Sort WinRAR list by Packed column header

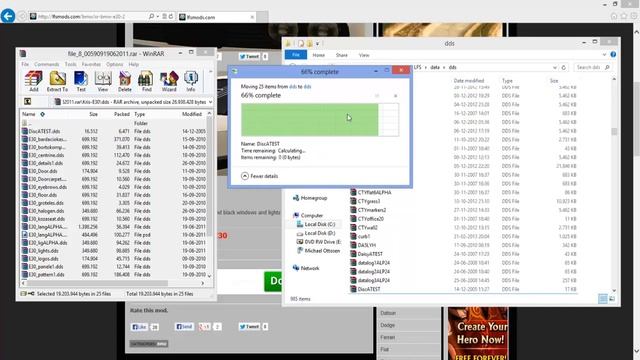[x=122, y=114]
